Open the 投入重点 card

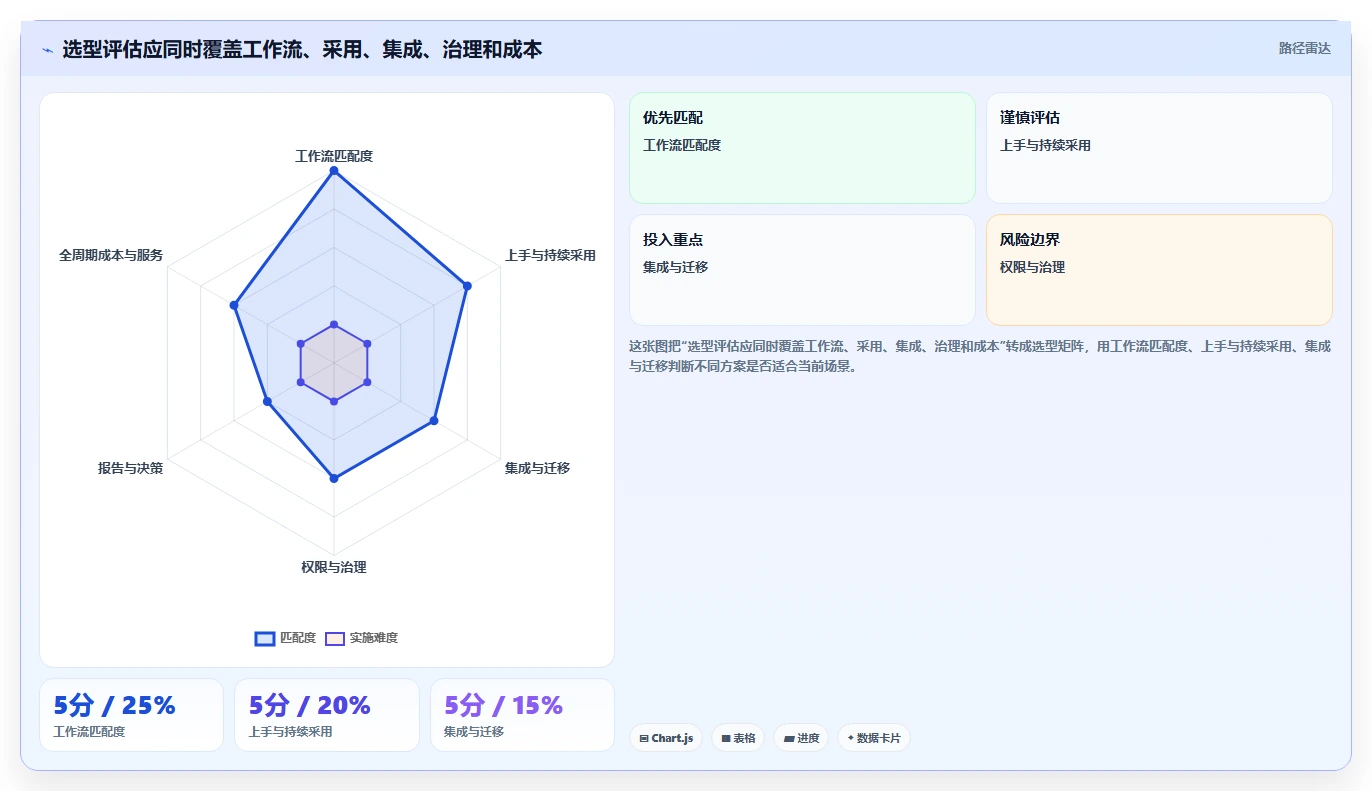point(802,270)
